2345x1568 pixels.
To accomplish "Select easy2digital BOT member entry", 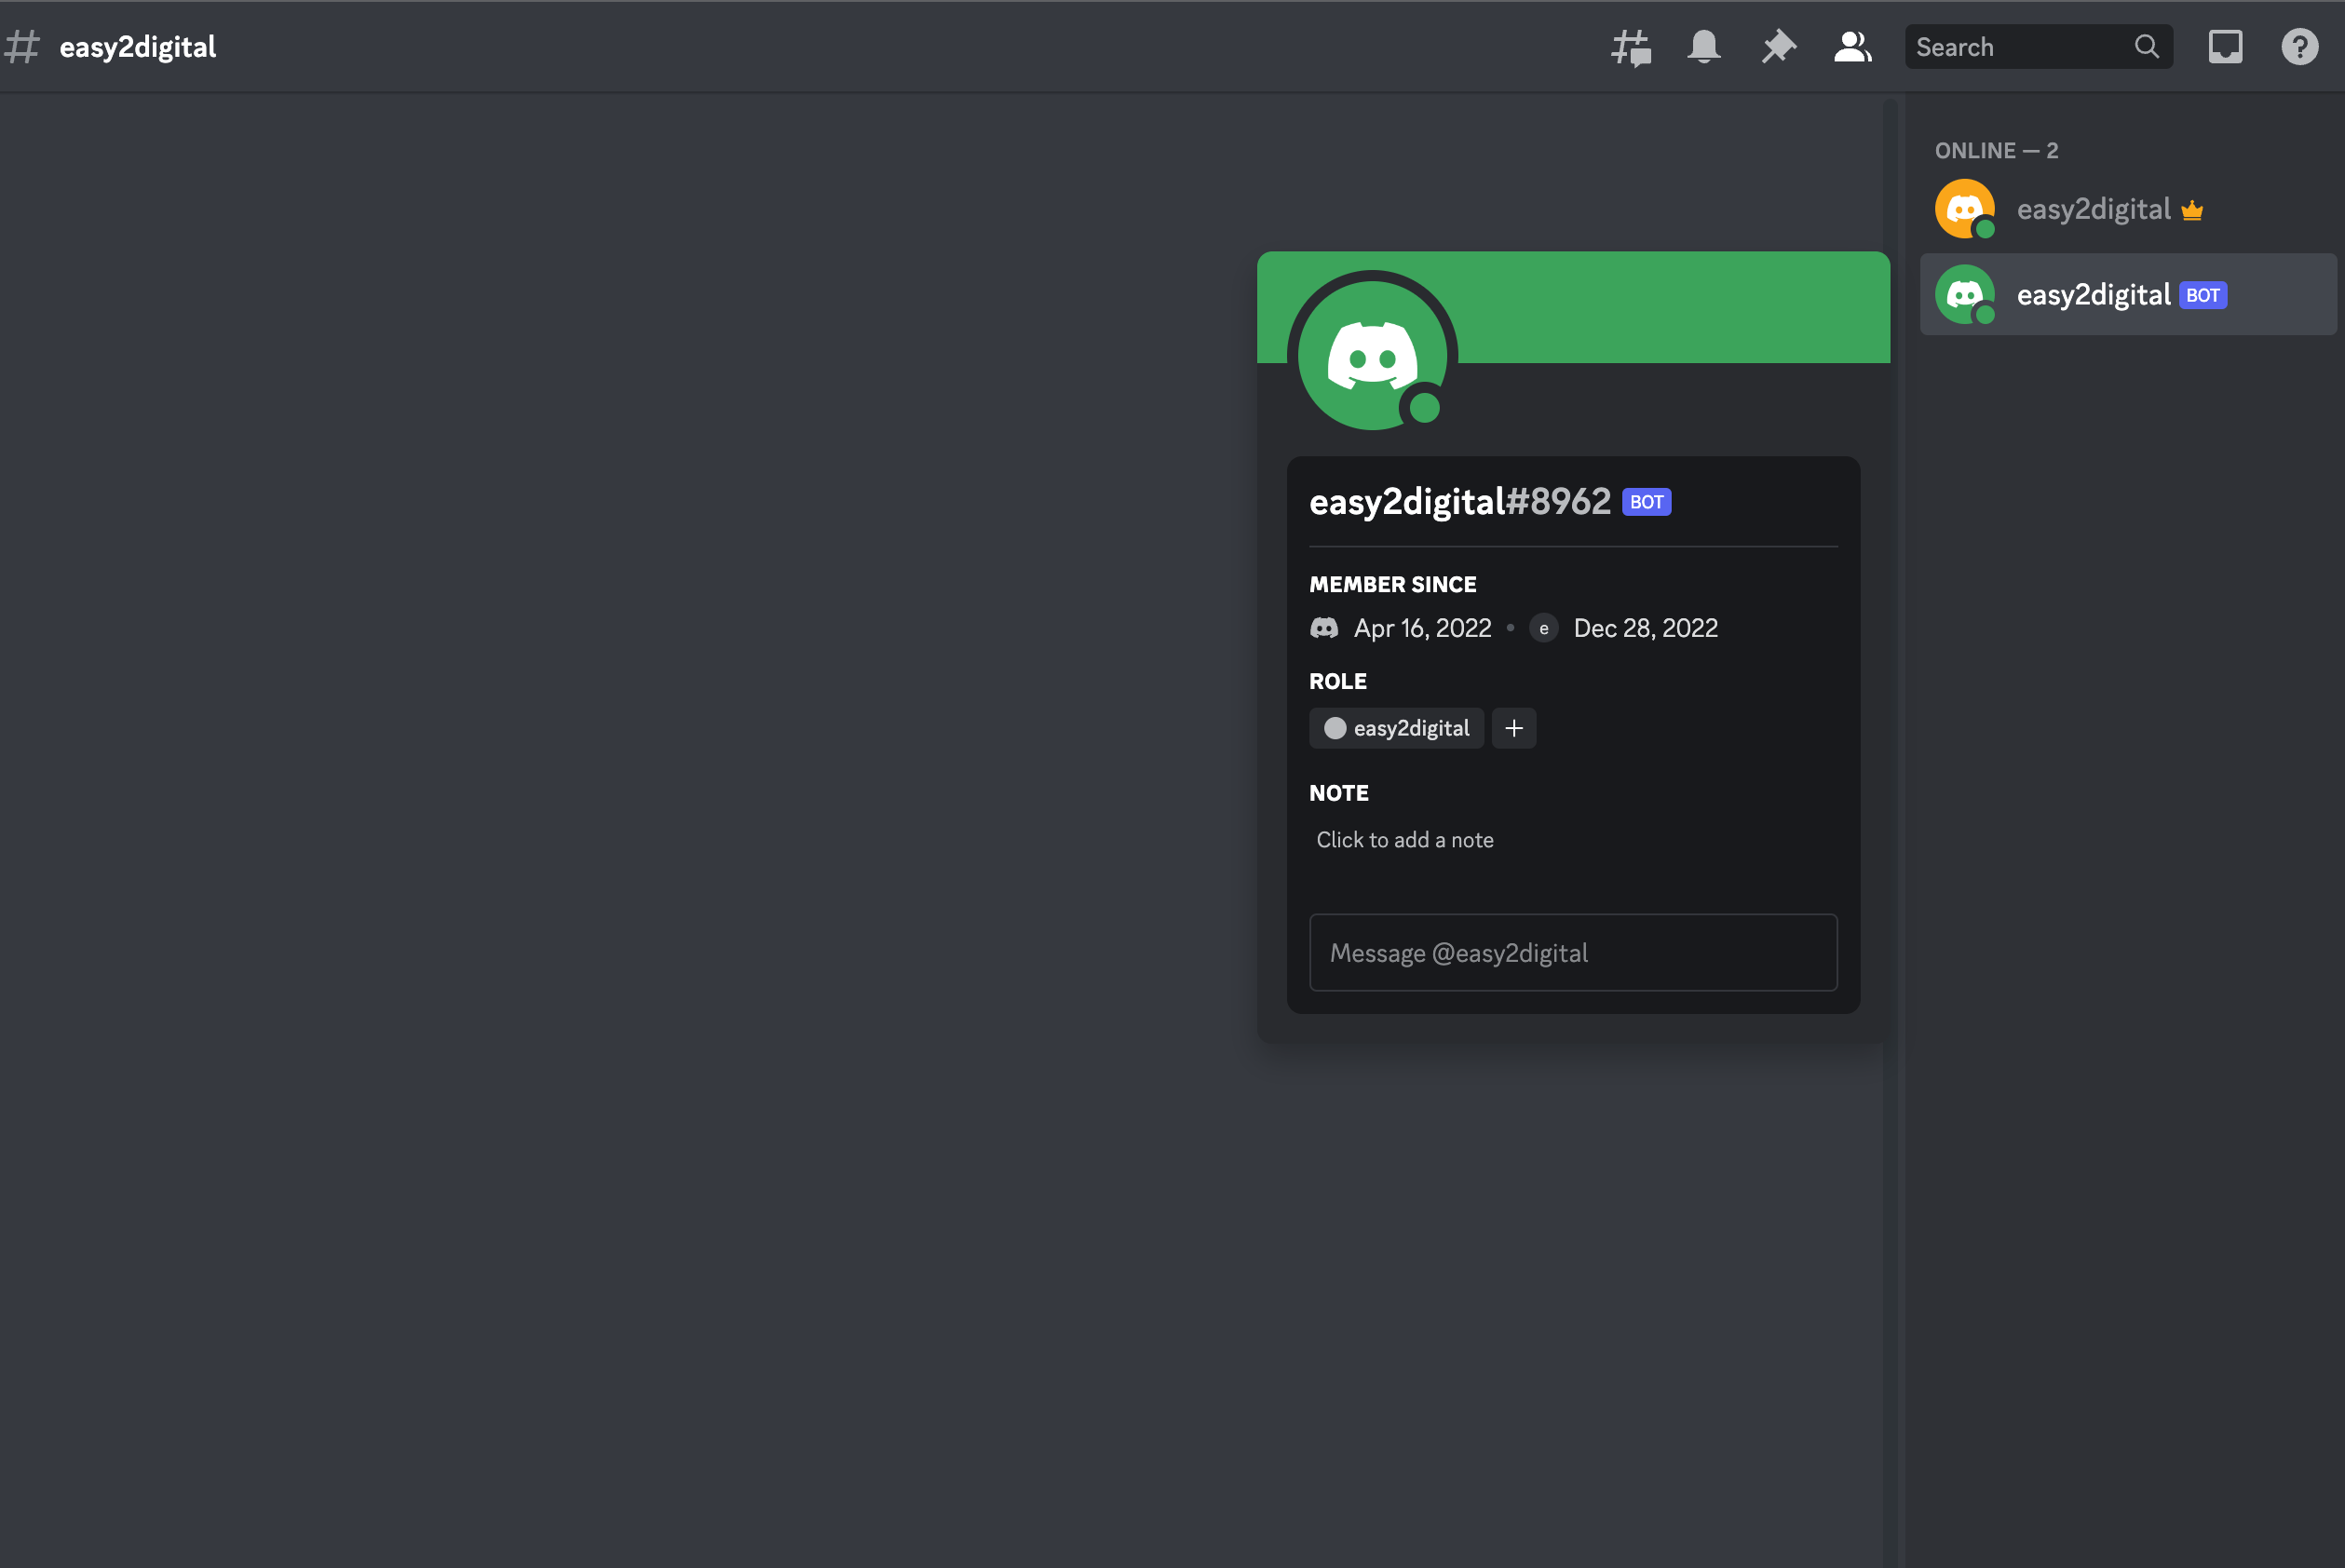I will pyautogui.click(x=2093, y=295).
